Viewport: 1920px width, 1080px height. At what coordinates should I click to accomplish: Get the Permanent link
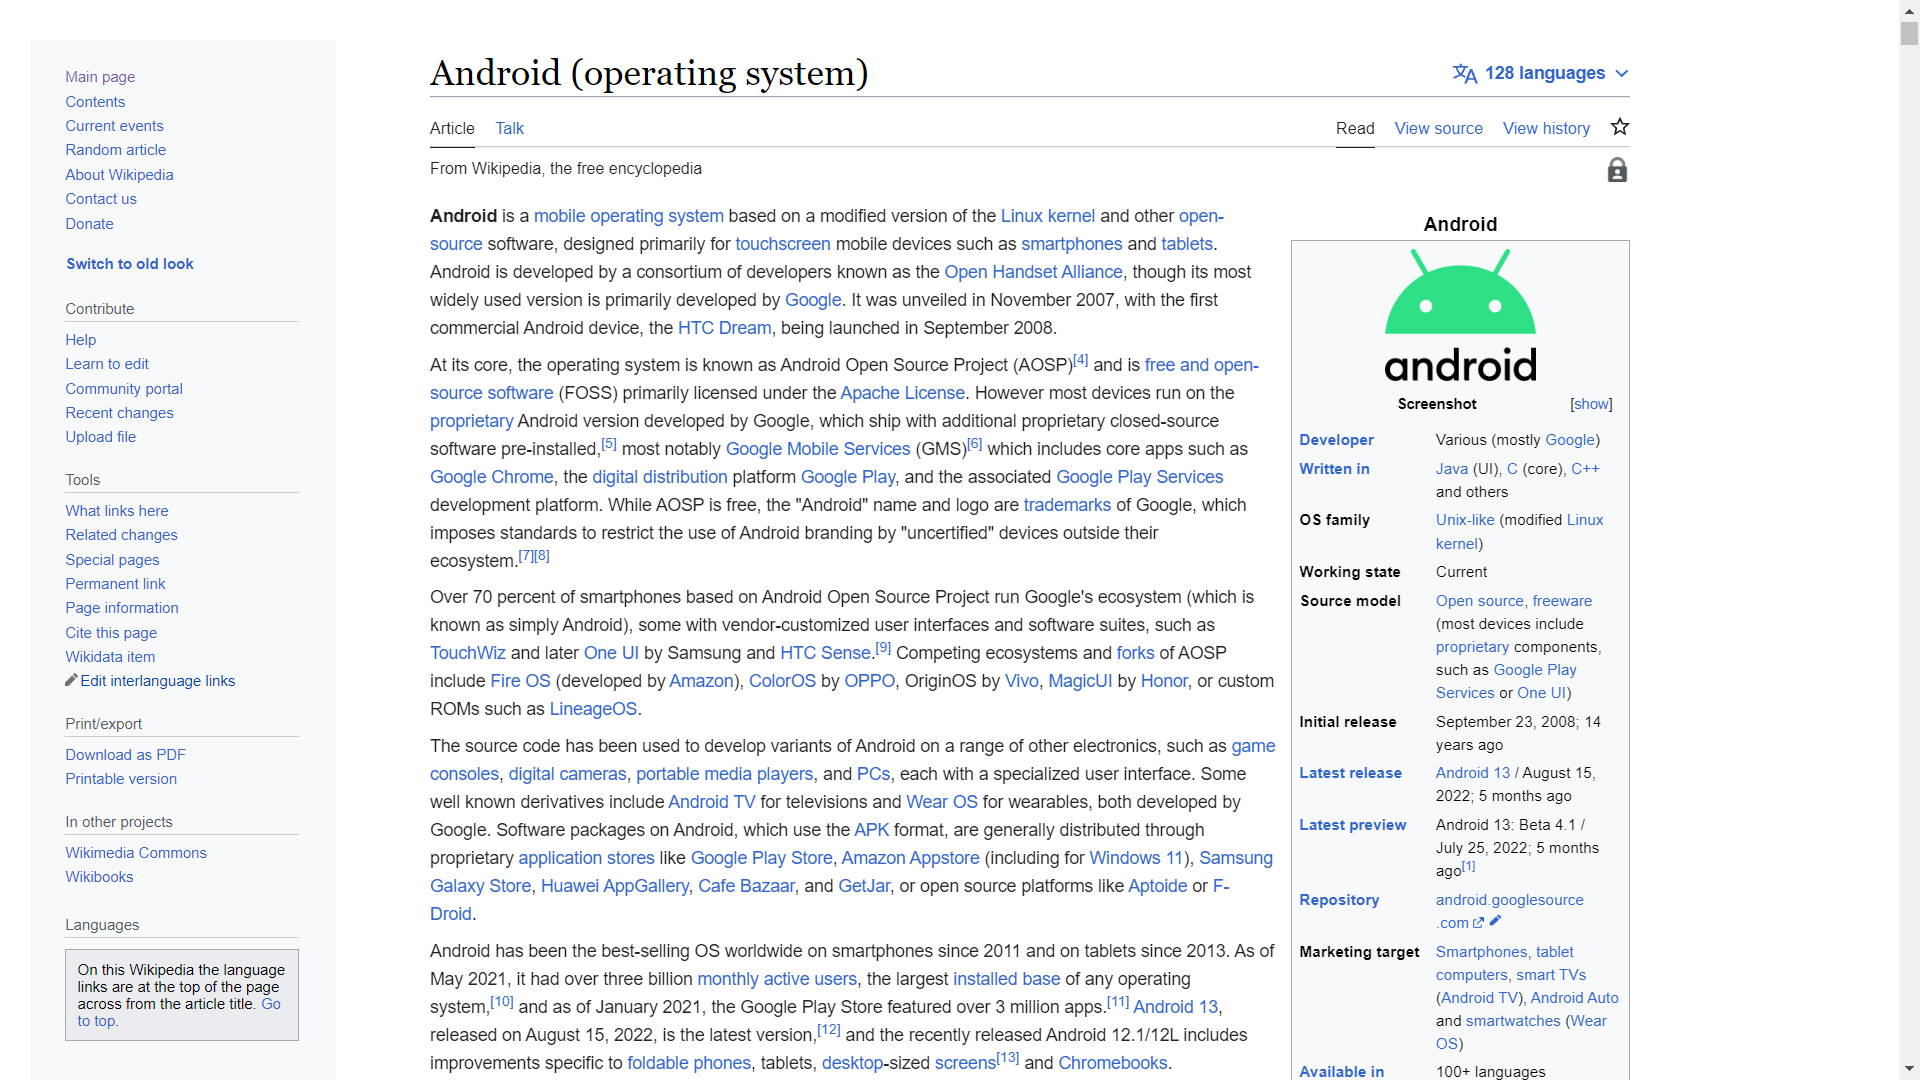pyautogui.click(x=115, y=584)
